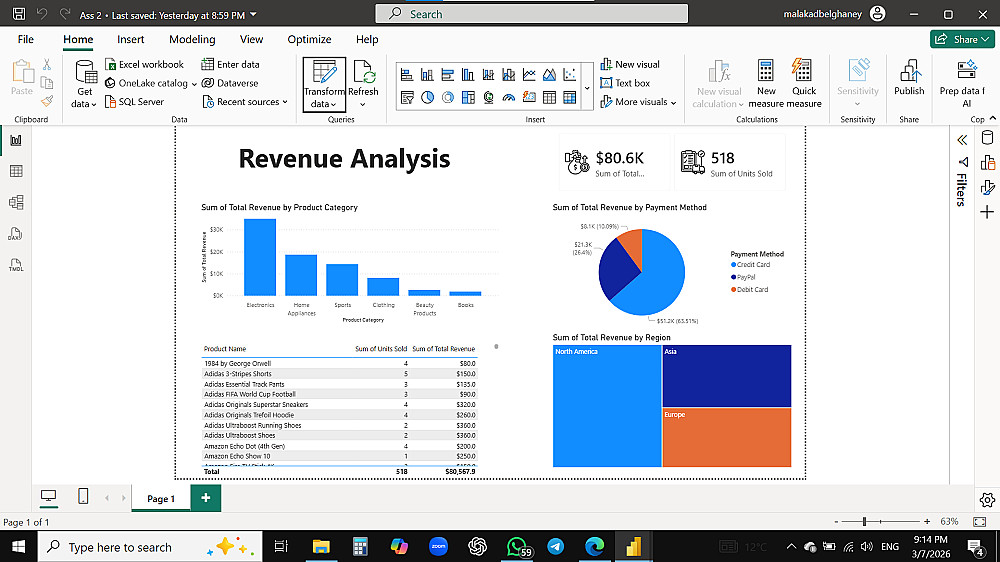Screen dimensions: 1000x562
Task: Toggle Debit Card in payment legend
Action: pos(749,290)
